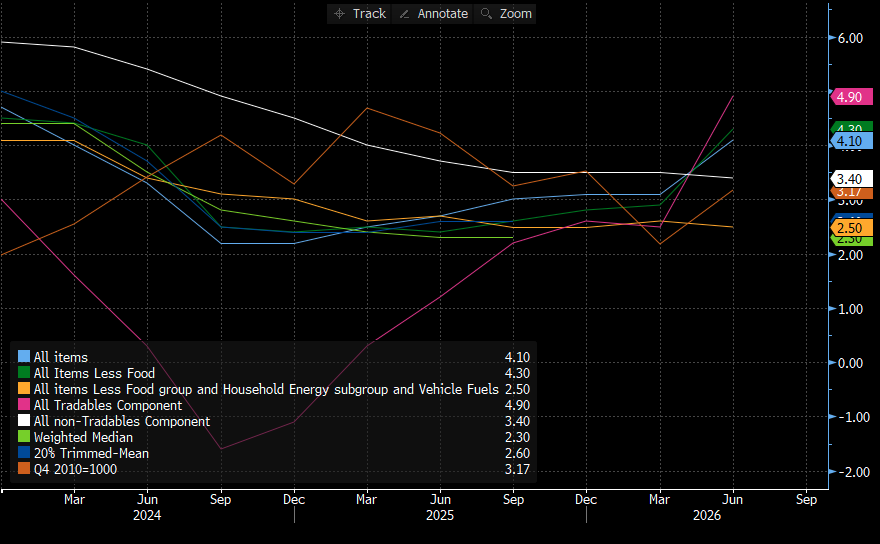The width and height of the screenshot is (880, 544).
Task: Click the Weighted Median lime swatch
Action: (x=24, y=437)
